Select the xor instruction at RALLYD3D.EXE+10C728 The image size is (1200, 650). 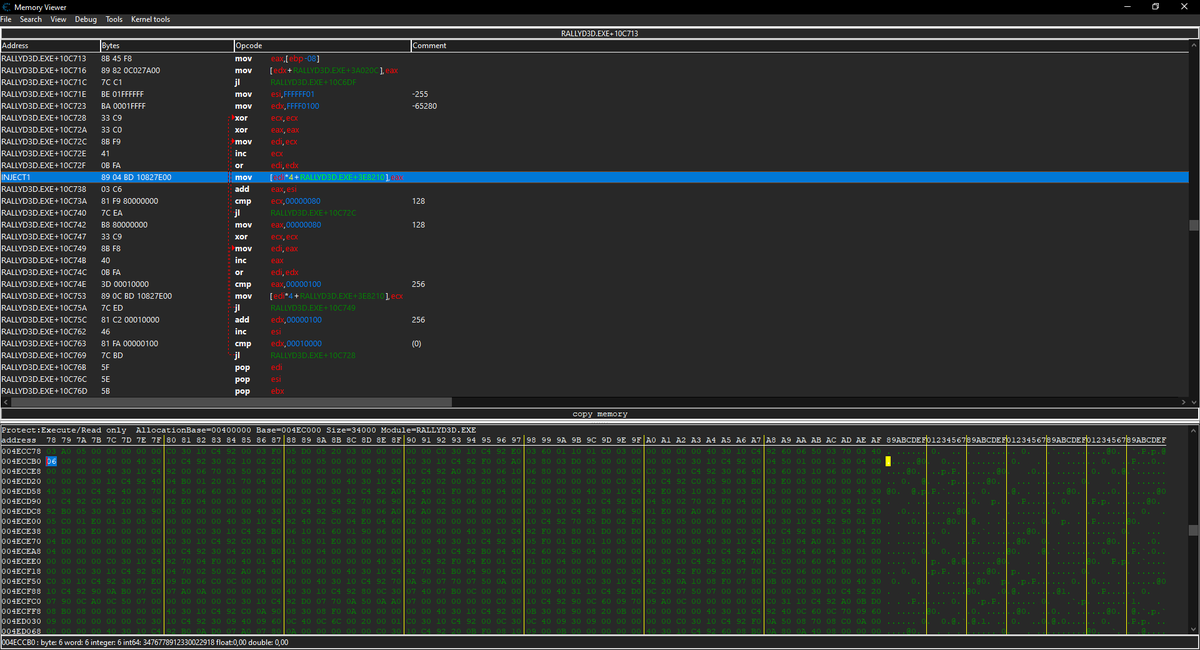[x=594, y=118]
